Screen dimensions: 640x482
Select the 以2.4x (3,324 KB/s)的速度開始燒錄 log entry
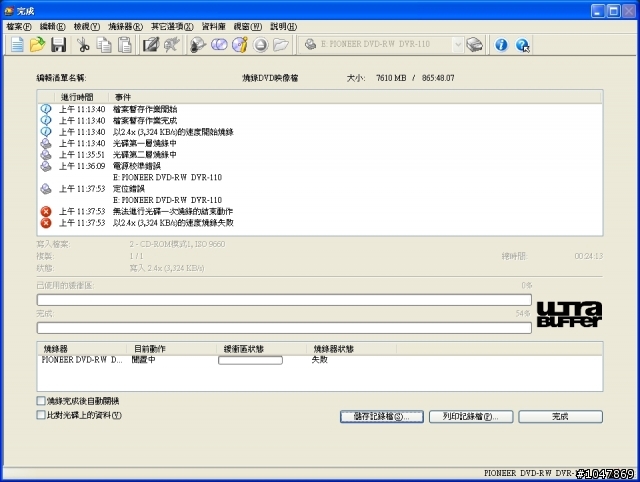(x=173, y=132)
